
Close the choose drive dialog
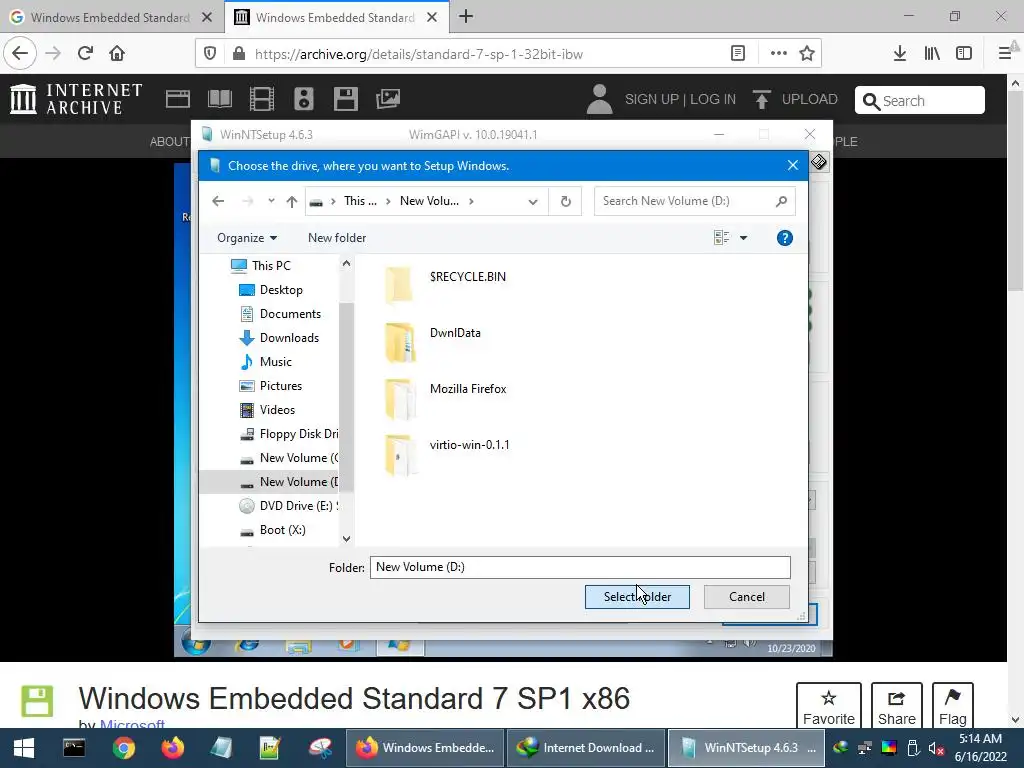(793, 165)
